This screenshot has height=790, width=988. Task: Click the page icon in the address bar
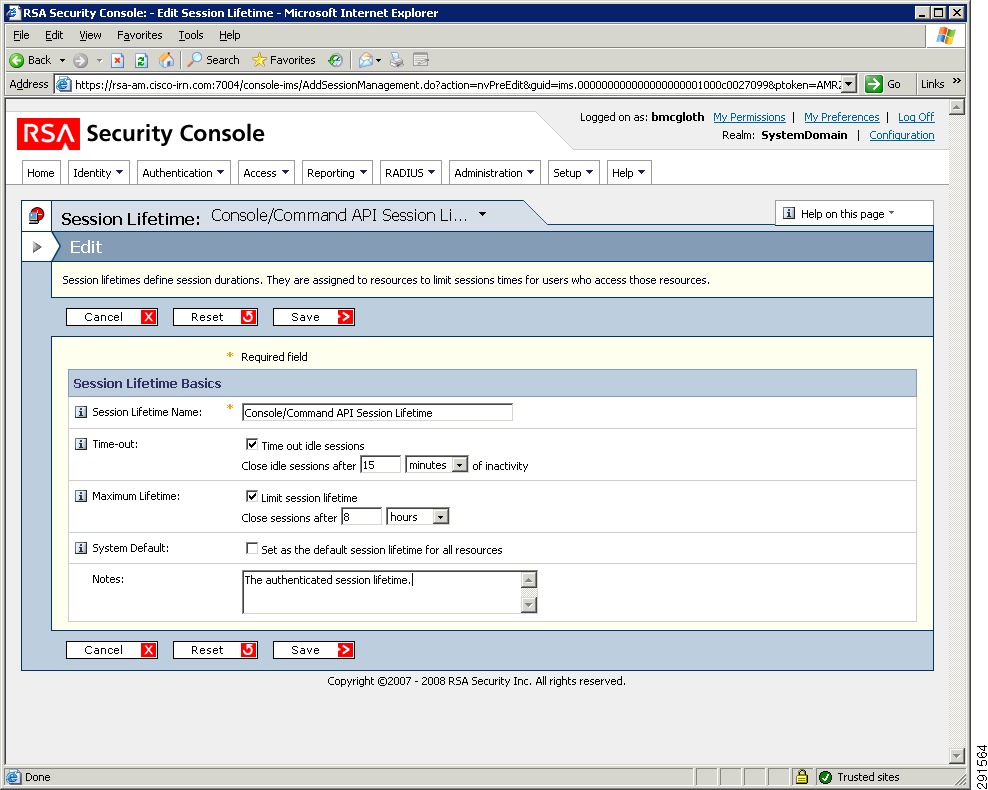(64, 84)
